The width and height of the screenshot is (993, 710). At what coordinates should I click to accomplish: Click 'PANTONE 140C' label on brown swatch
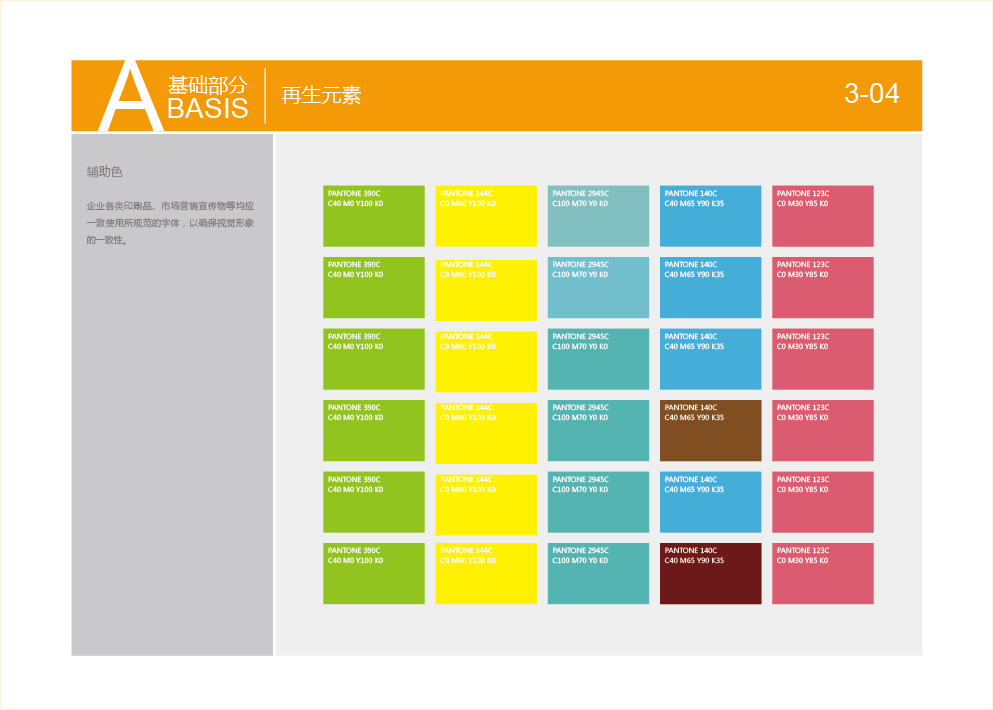coord(691,408)
